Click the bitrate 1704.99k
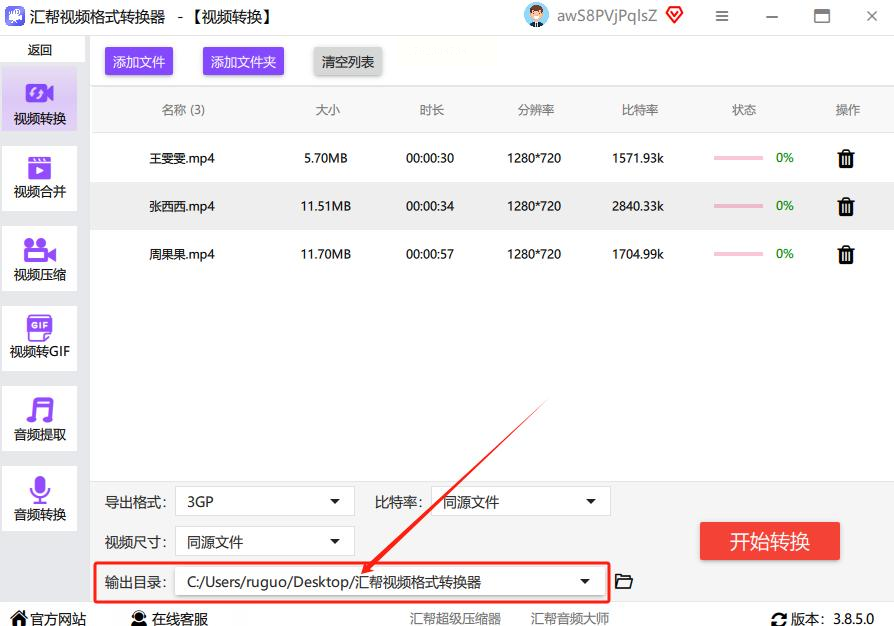The image size is (894, 626). [637, 254]
